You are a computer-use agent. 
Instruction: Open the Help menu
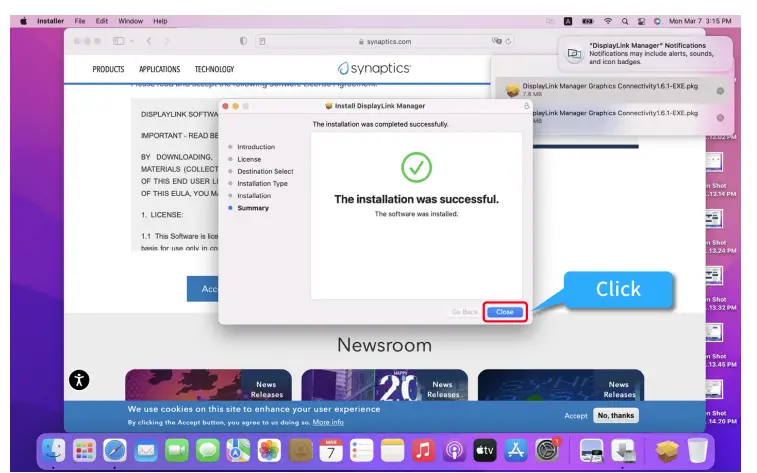pyautogui.click(x=160, y=21)
